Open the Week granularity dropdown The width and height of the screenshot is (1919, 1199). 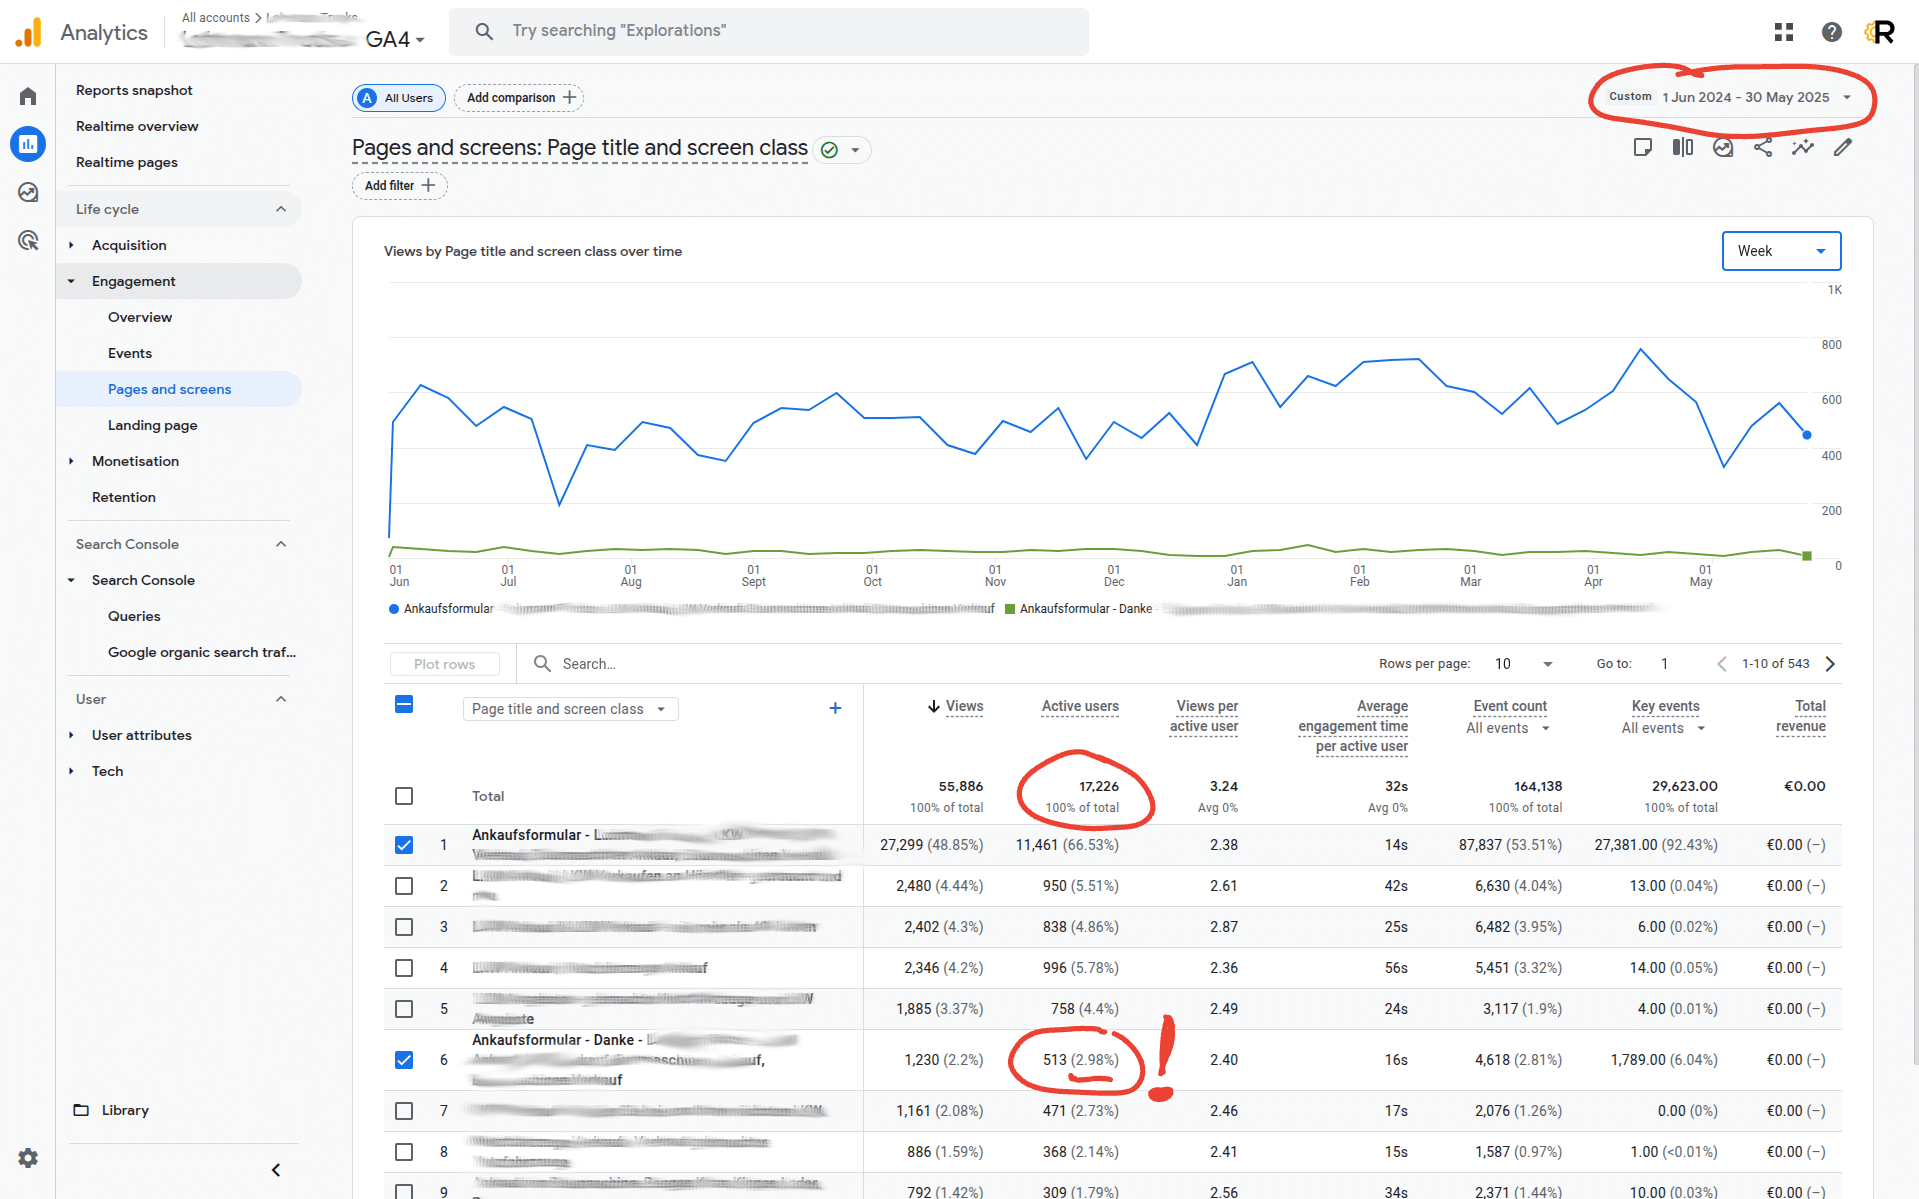[x=1780, y=251]
